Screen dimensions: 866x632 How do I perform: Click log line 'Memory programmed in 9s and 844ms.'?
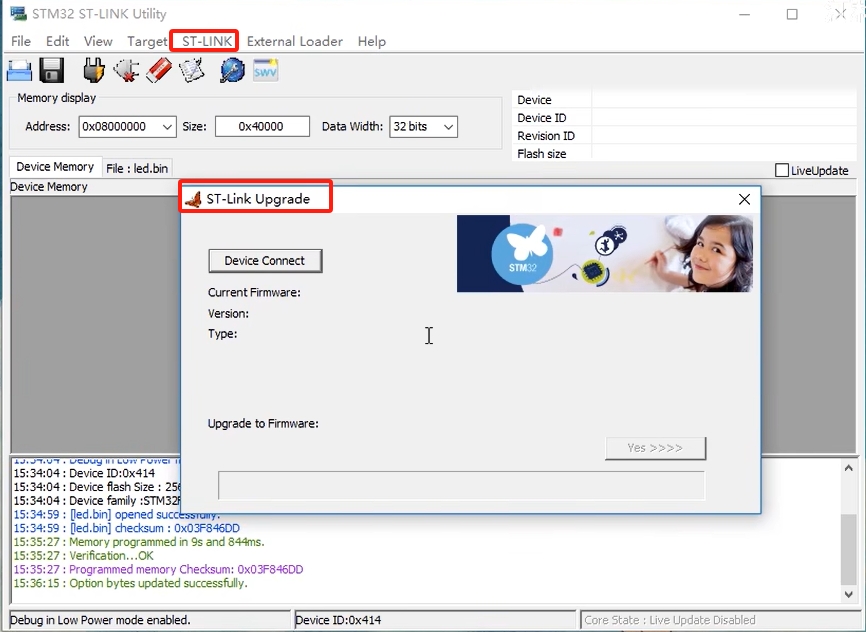[139, 542]
